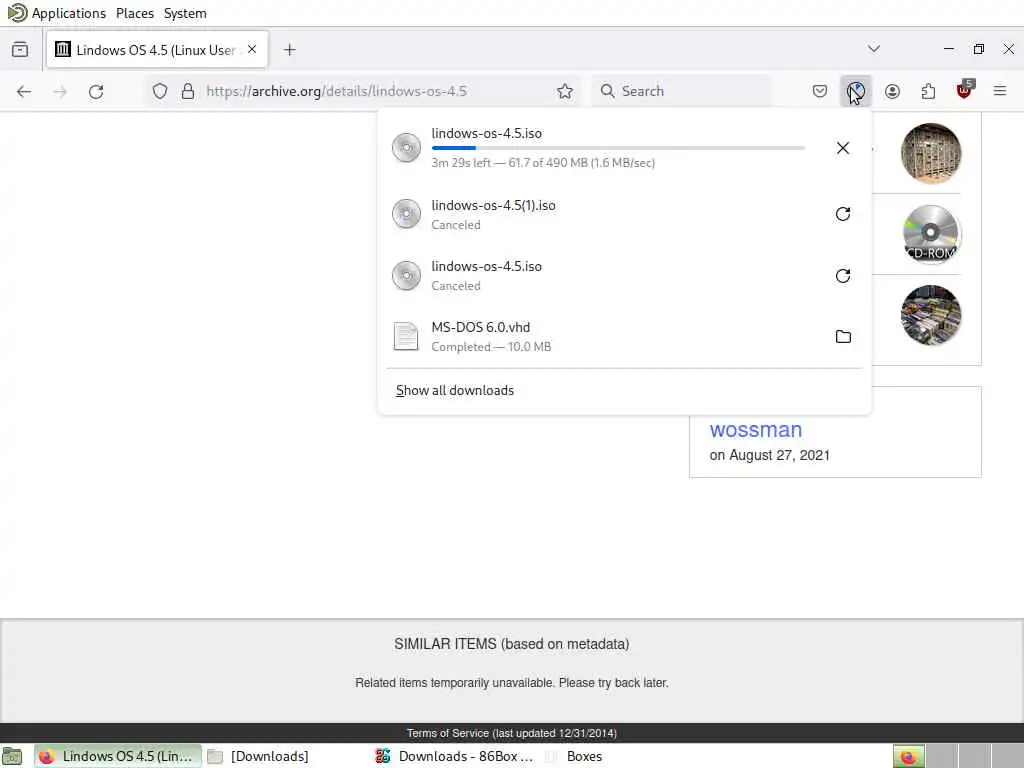The image size is (1024, 768).
Task: Retry the canceled lindows-os-4.5(1).iso download
Action: 843,214
